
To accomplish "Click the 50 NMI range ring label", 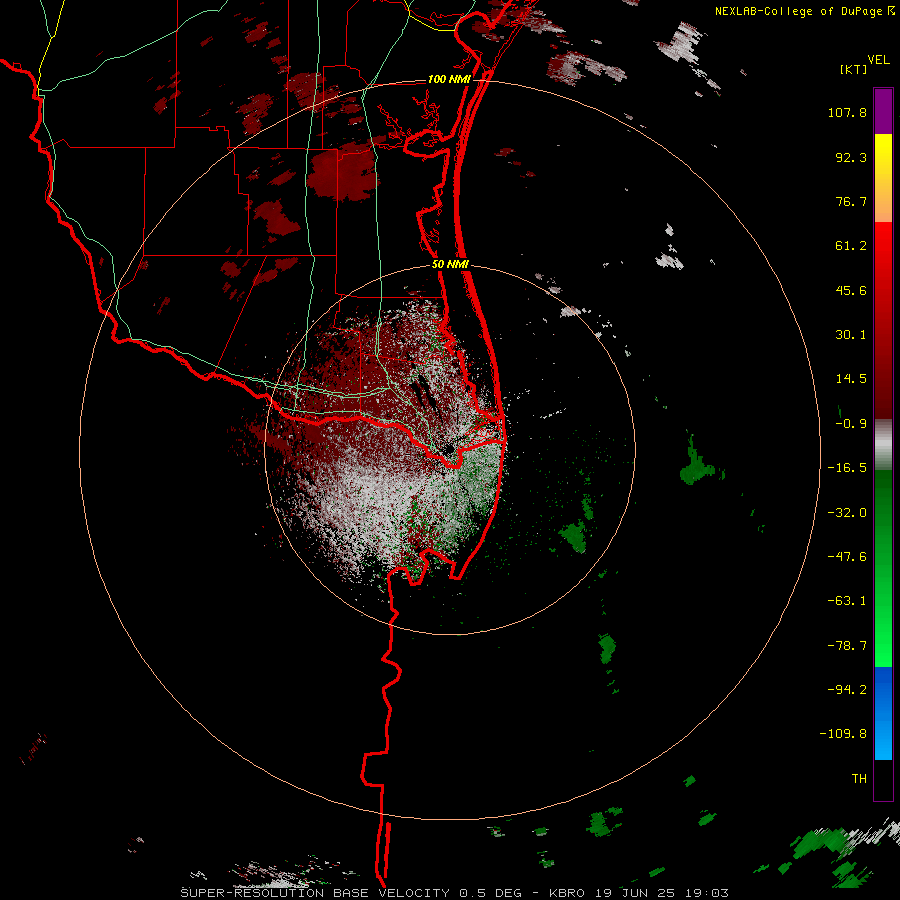I will click(x=450, y=265).
